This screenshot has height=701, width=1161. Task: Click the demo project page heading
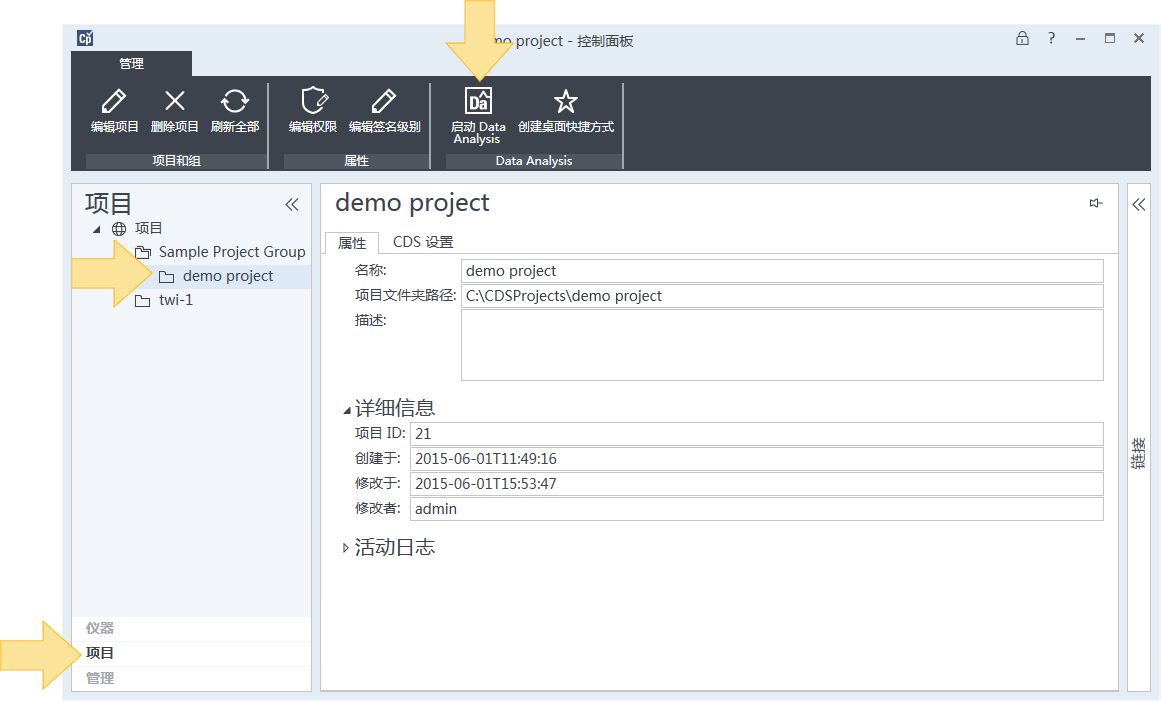pos(412,203)
